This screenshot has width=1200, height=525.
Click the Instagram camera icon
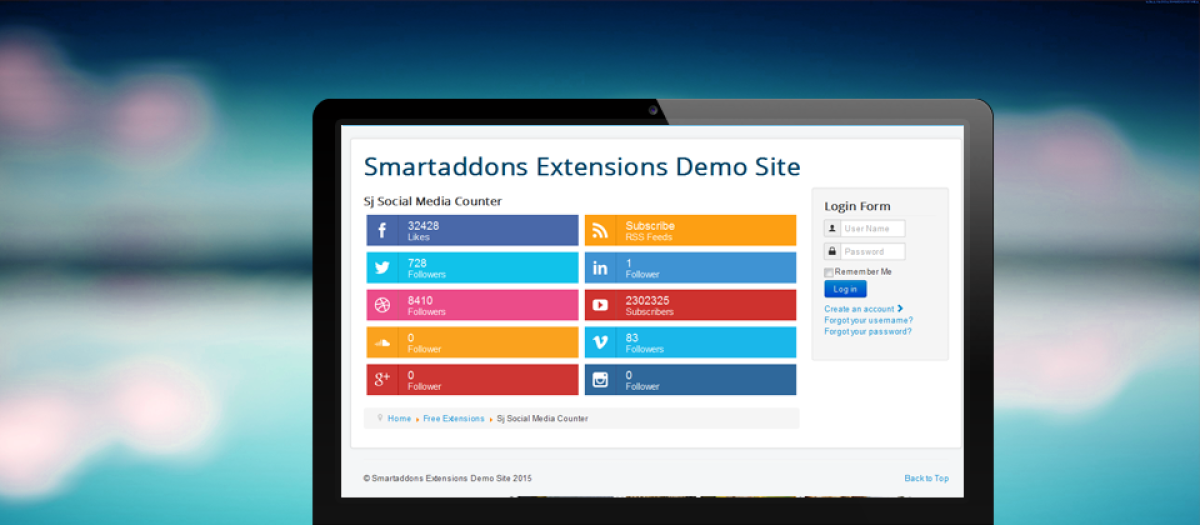(x=600, y=380)
